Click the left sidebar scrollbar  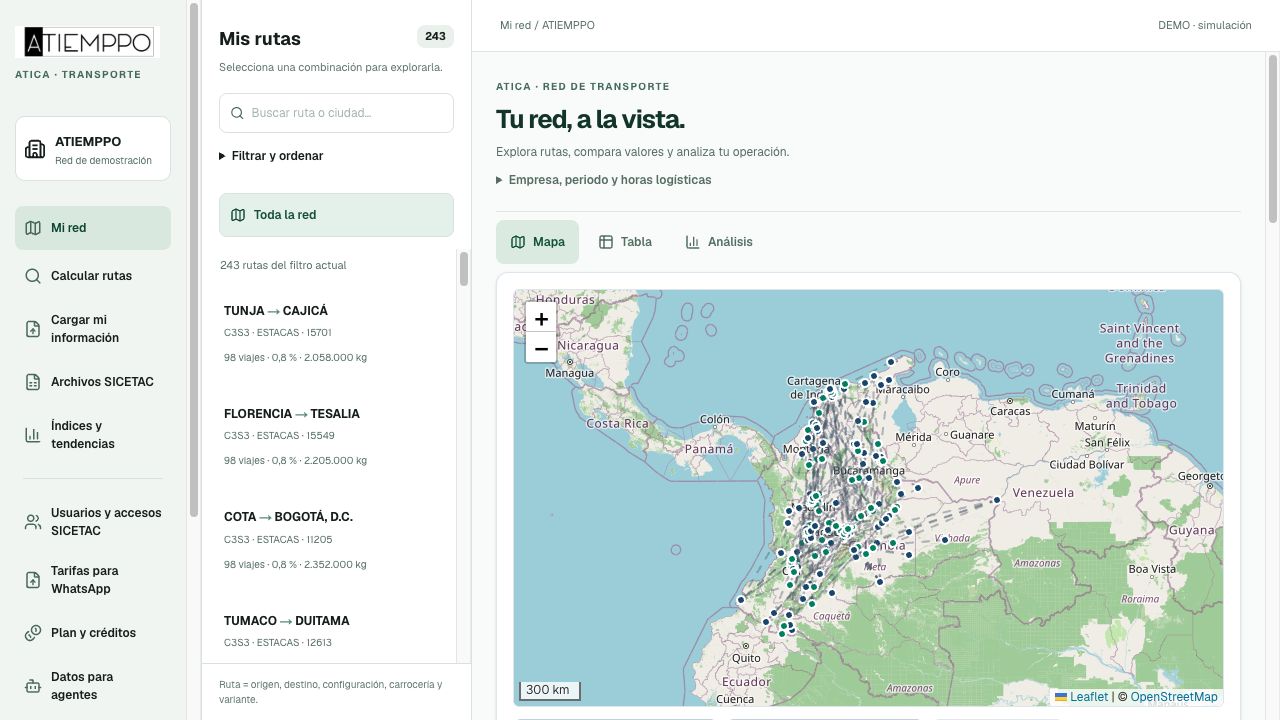coord(194,260)
